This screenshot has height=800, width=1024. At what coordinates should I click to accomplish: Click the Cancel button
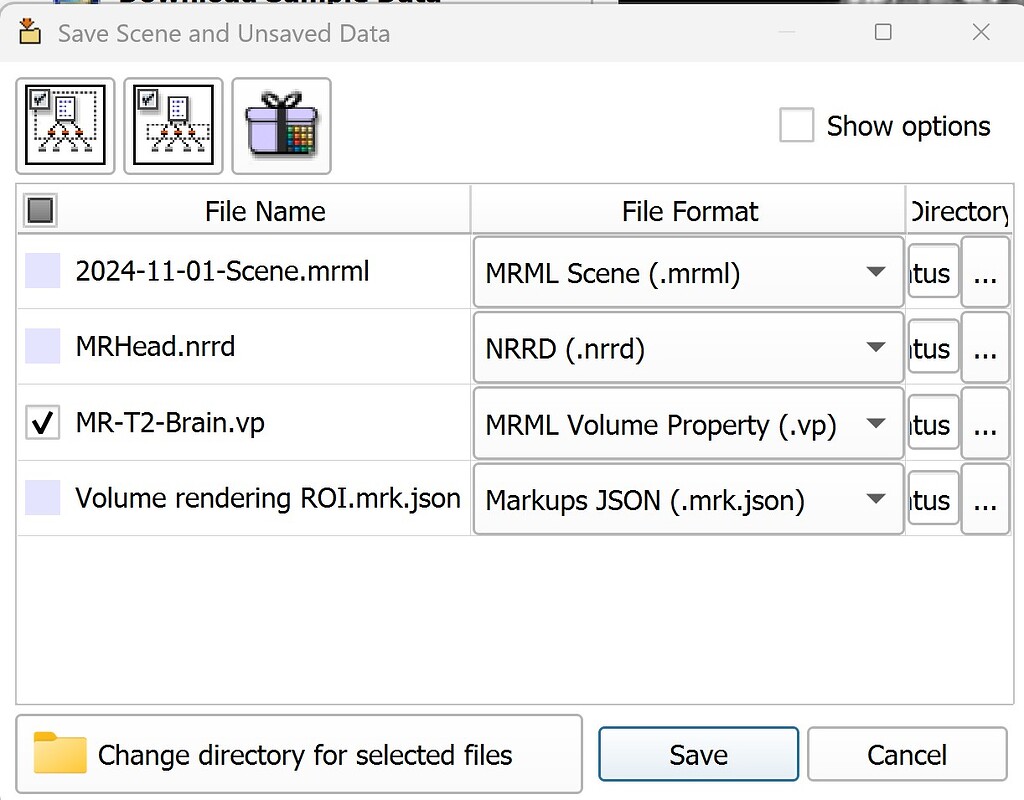click(x=905, y=754)
